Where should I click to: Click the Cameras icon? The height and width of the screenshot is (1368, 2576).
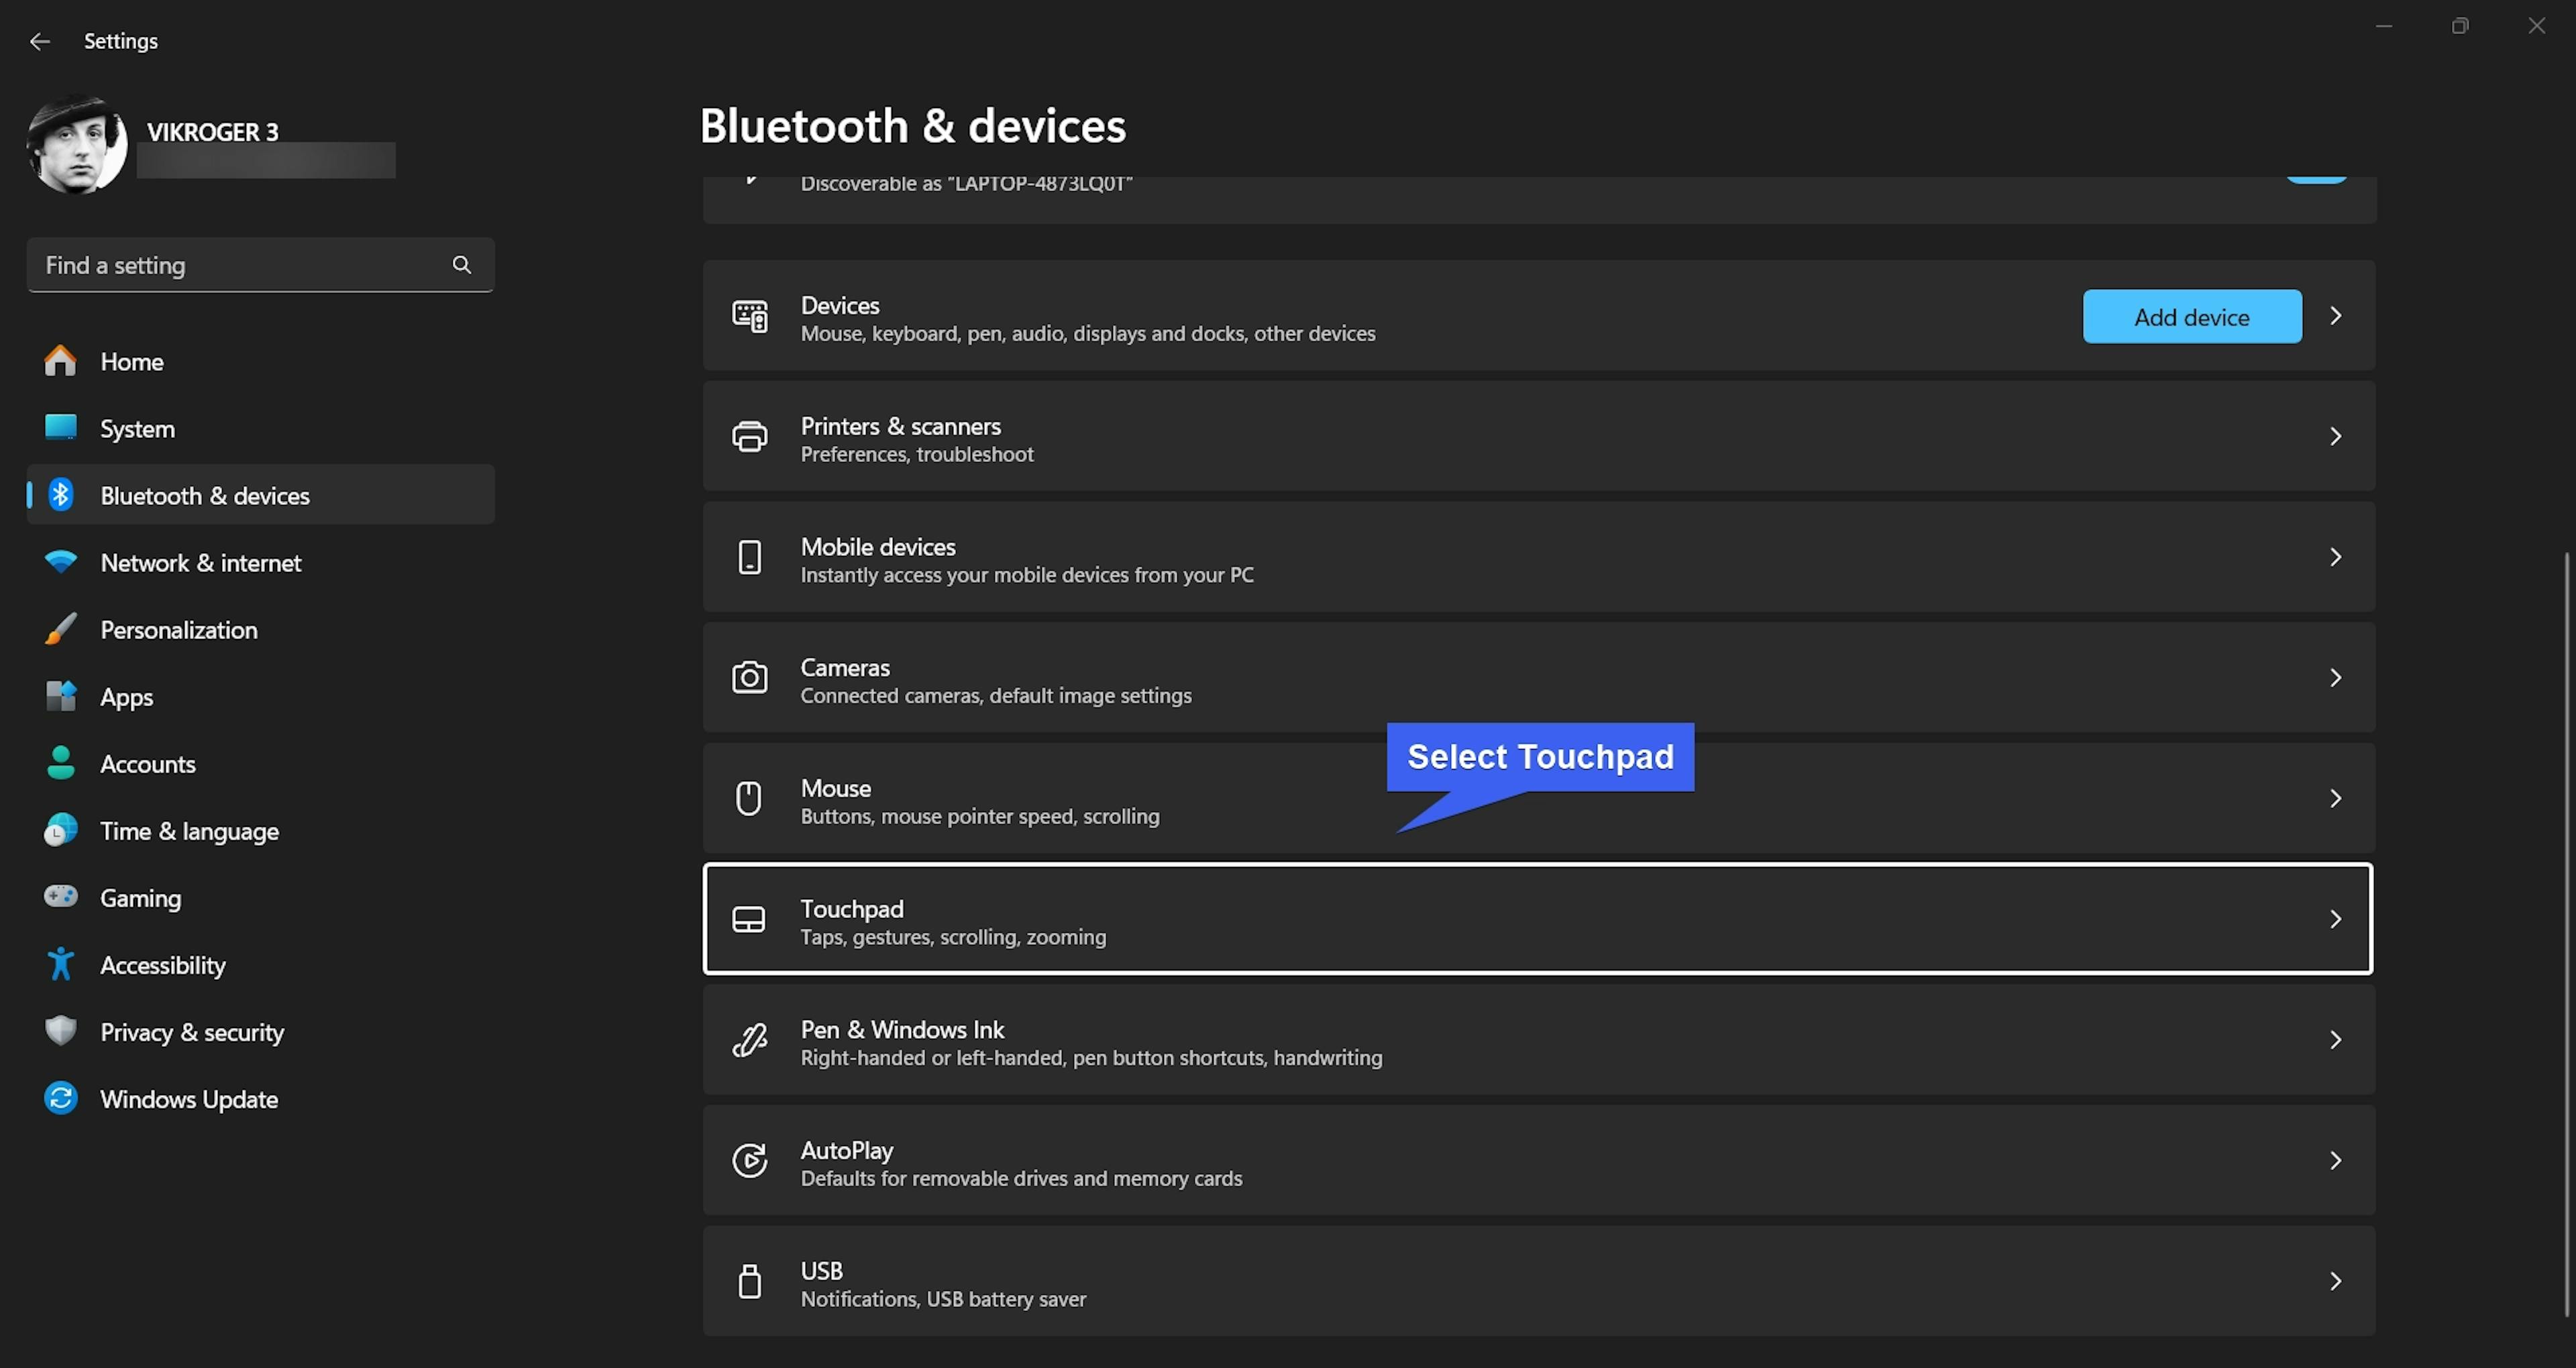click(749, 678)
